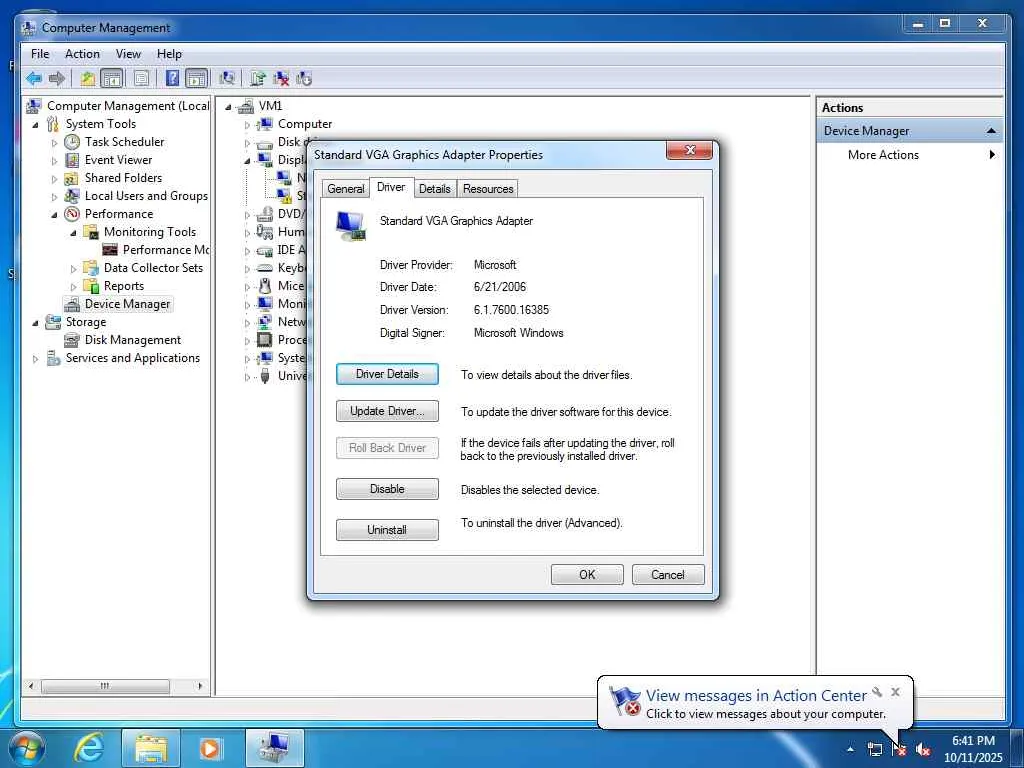Viewport: 1024px width, 768px height.
Task: Select Disk Management in the tree
Action: [133, 340]
